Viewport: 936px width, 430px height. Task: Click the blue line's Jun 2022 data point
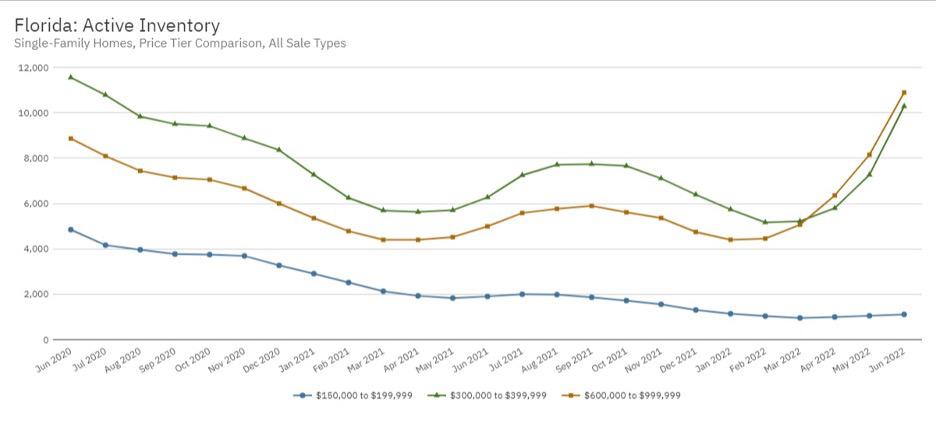(x=904, y=314)
